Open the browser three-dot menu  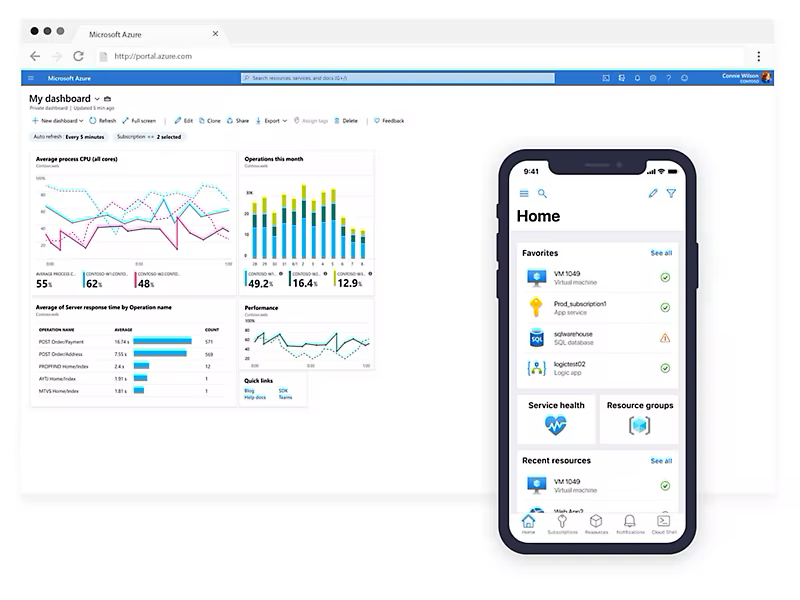pyautogui.click(x=758, y=56)
